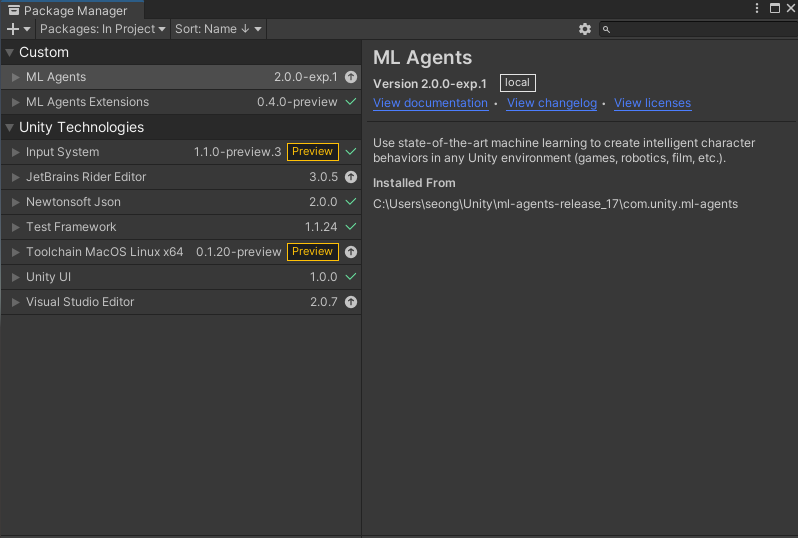
Task: Click the 2.0.7 version text
Action: [324, 302]
